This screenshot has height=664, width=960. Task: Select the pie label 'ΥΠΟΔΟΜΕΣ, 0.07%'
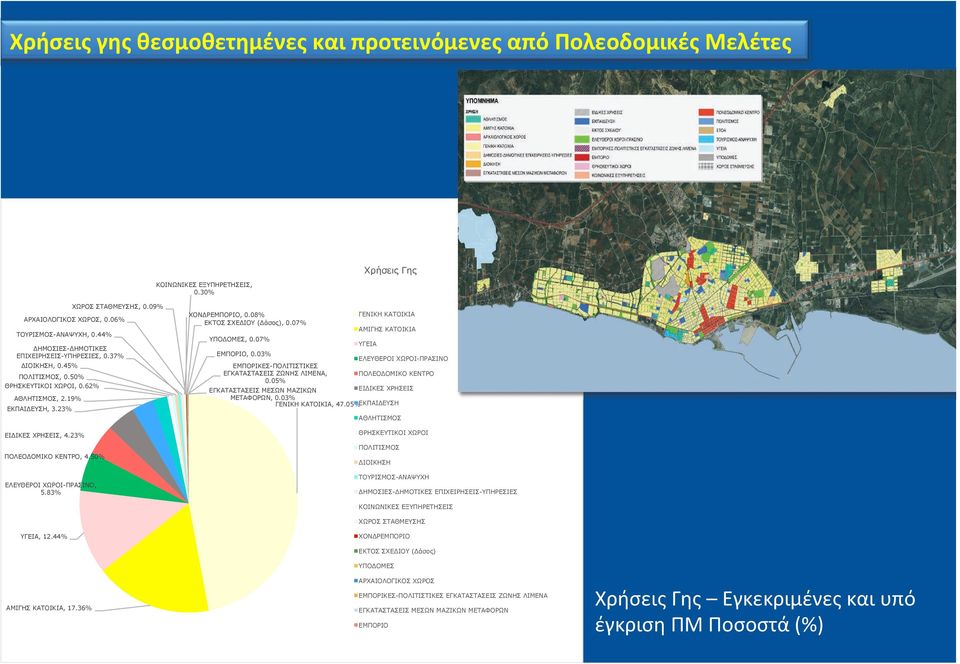239,339
